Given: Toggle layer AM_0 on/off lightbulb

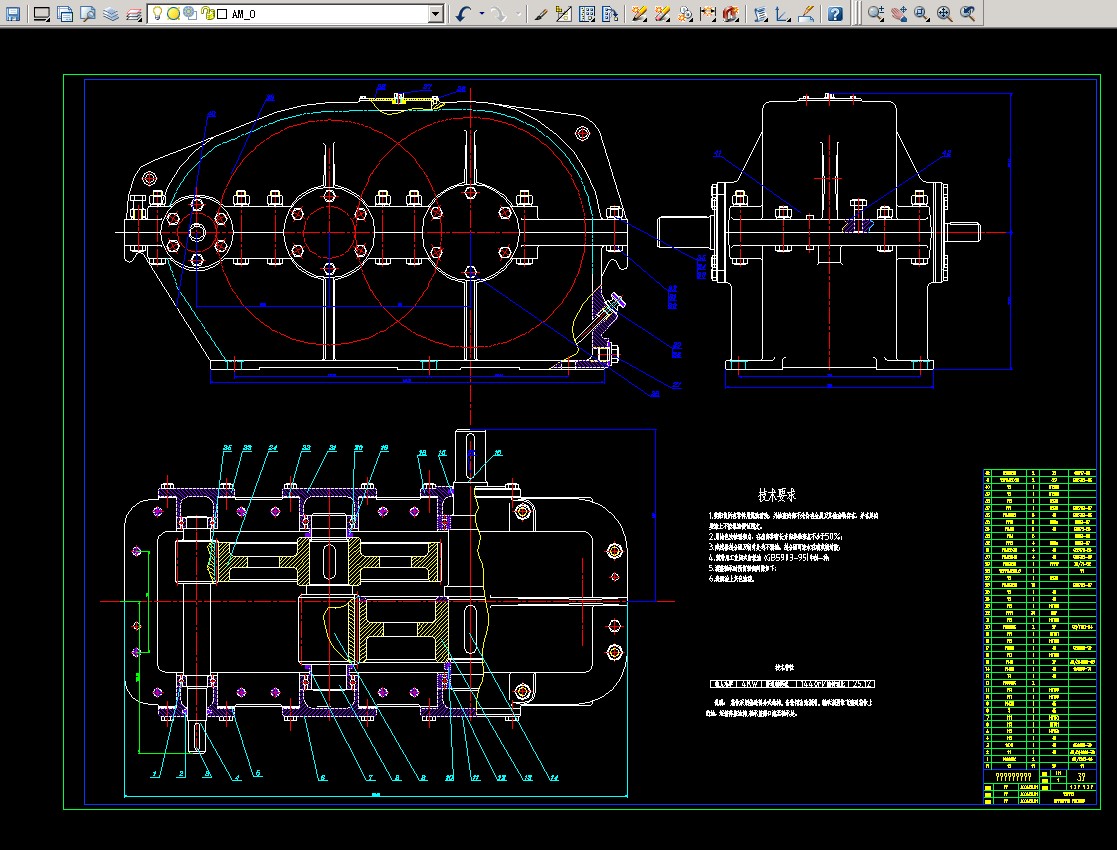Looking at the screenshot, I should click(158, 14).
